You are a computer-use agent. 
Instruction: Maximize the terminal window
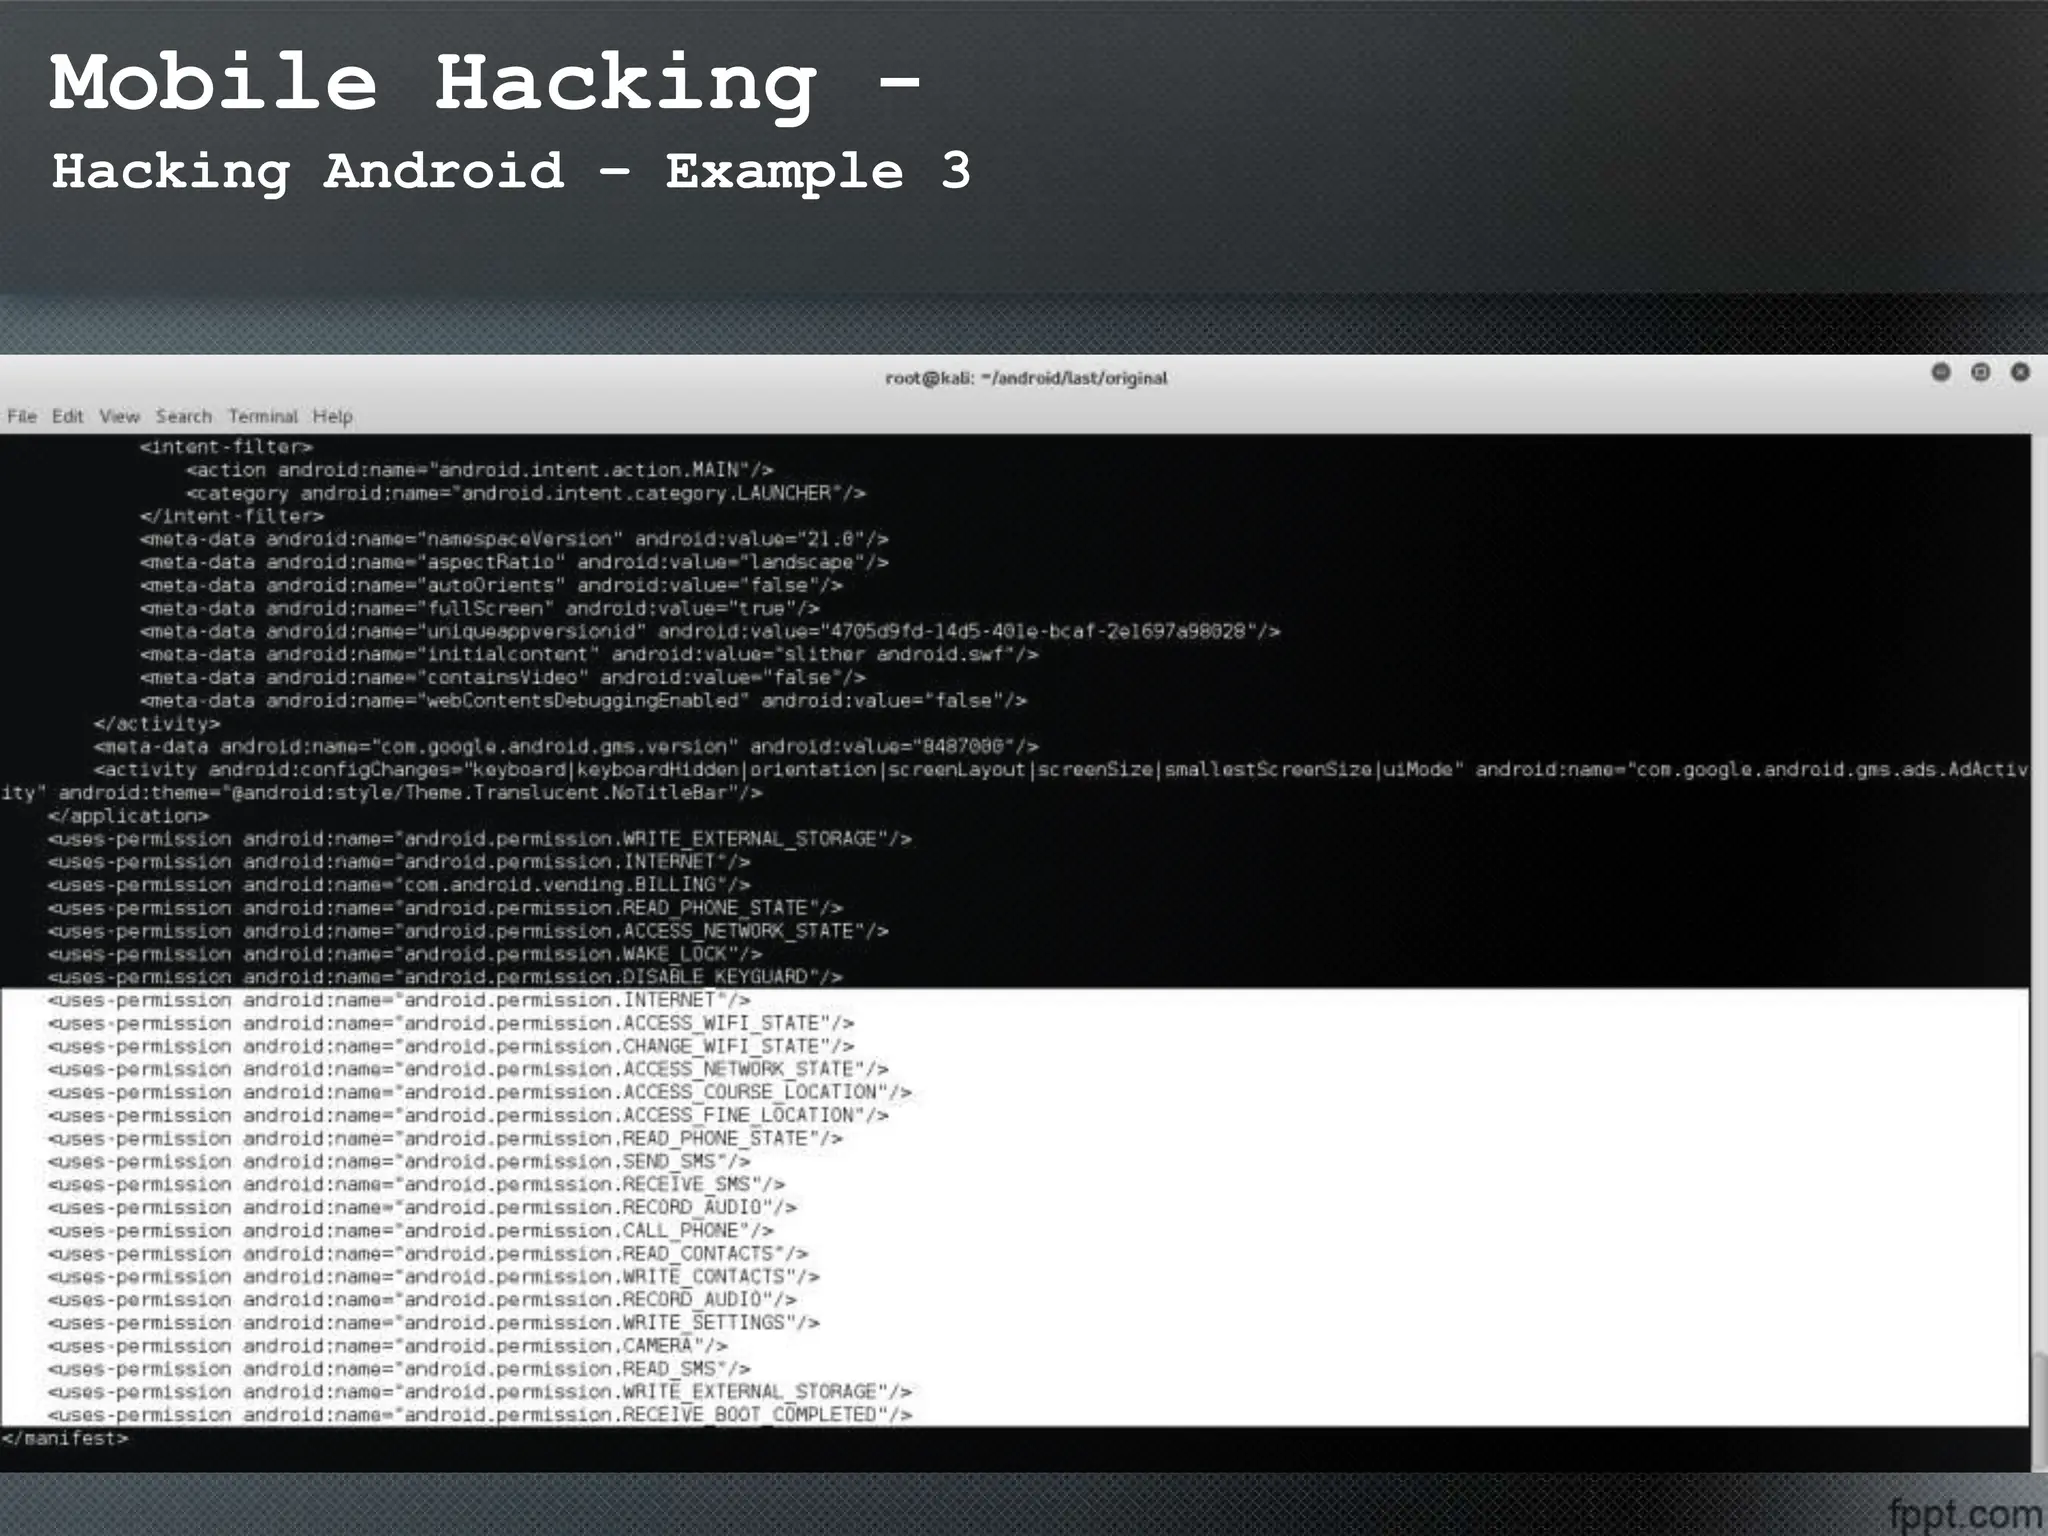coord(1980,372)
